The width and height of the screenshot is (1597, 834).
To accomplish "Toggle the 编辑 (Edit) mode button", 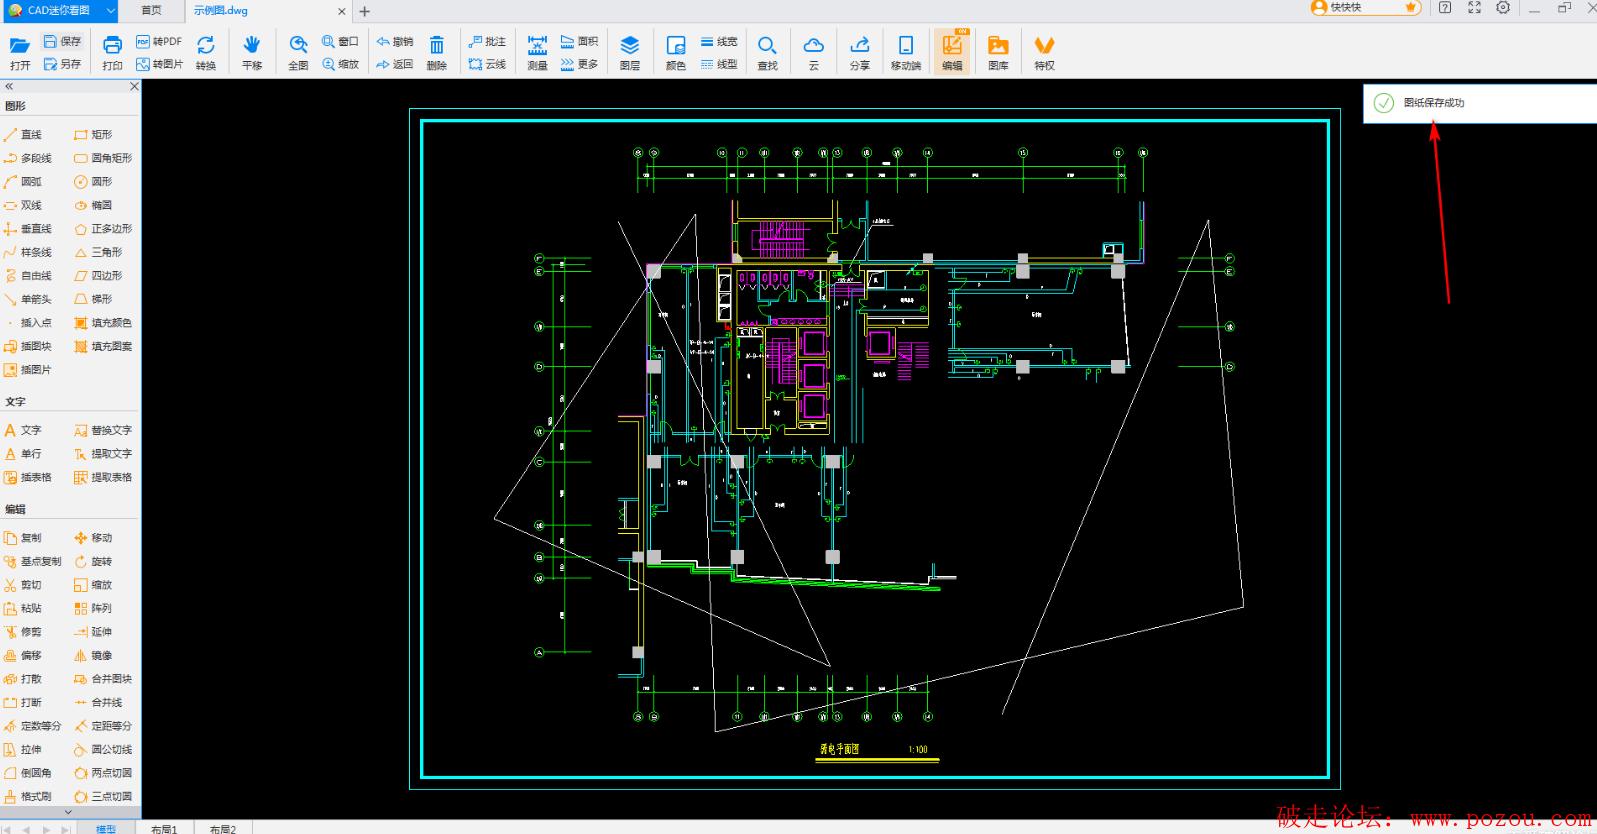I will tap(952, 52).
